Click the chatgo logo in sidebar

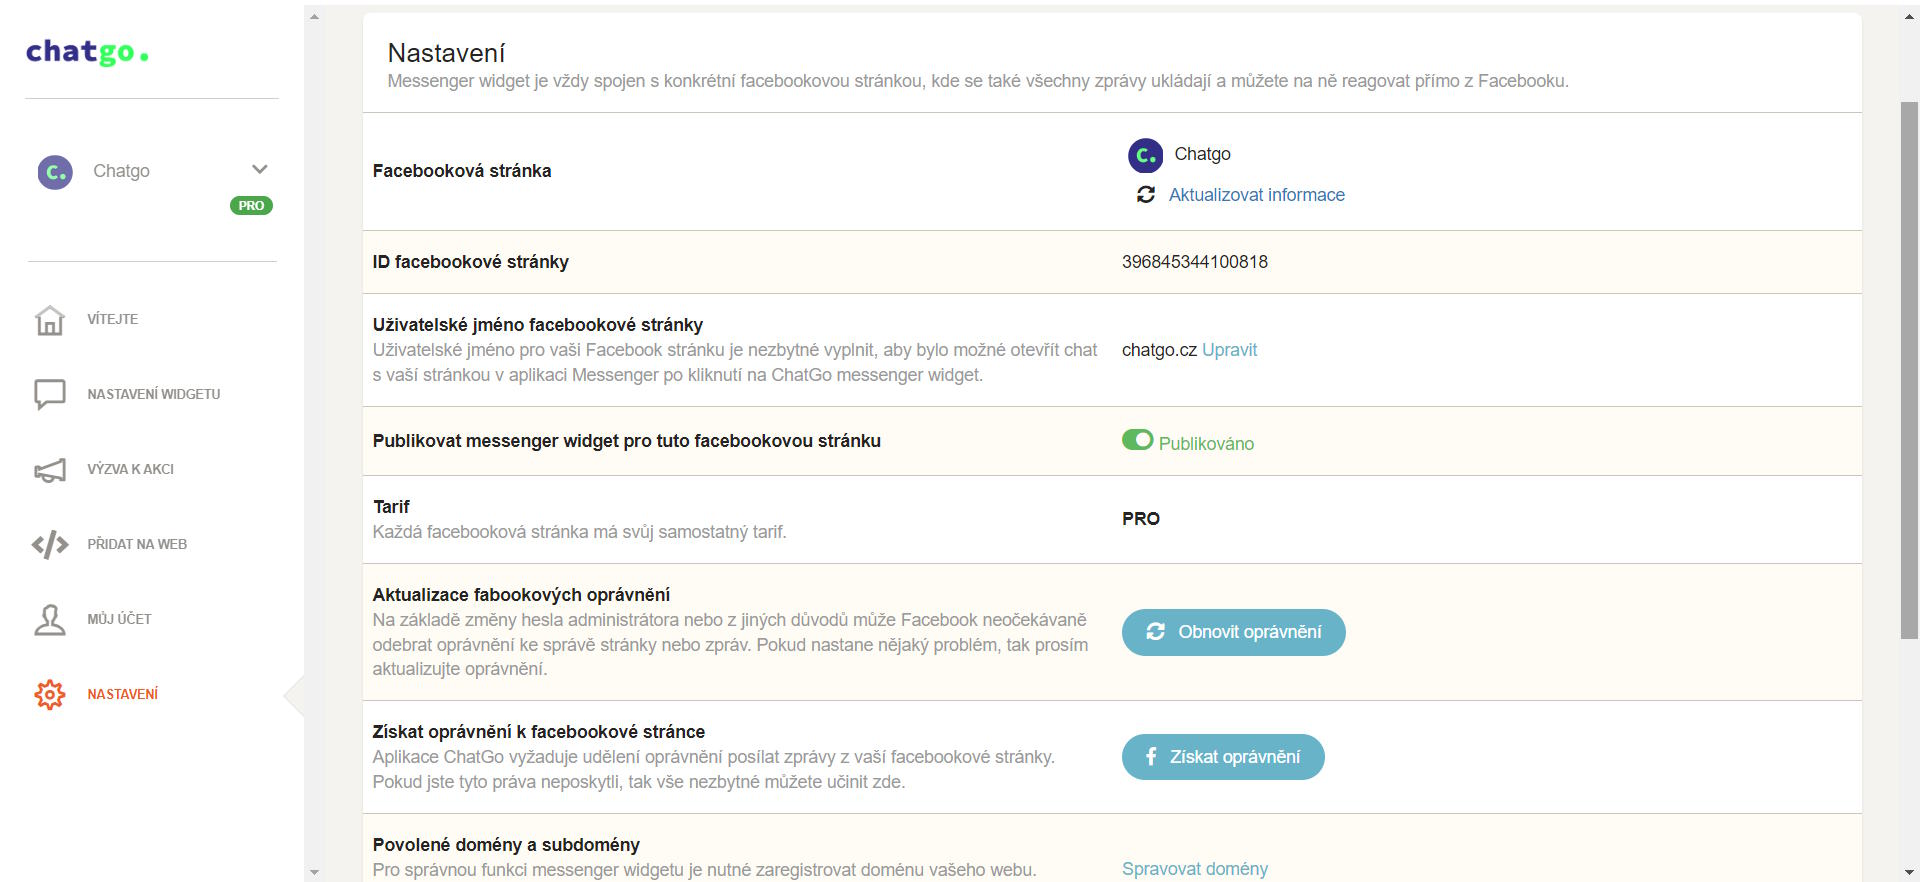pyautogui.click(x=87, y=52)
